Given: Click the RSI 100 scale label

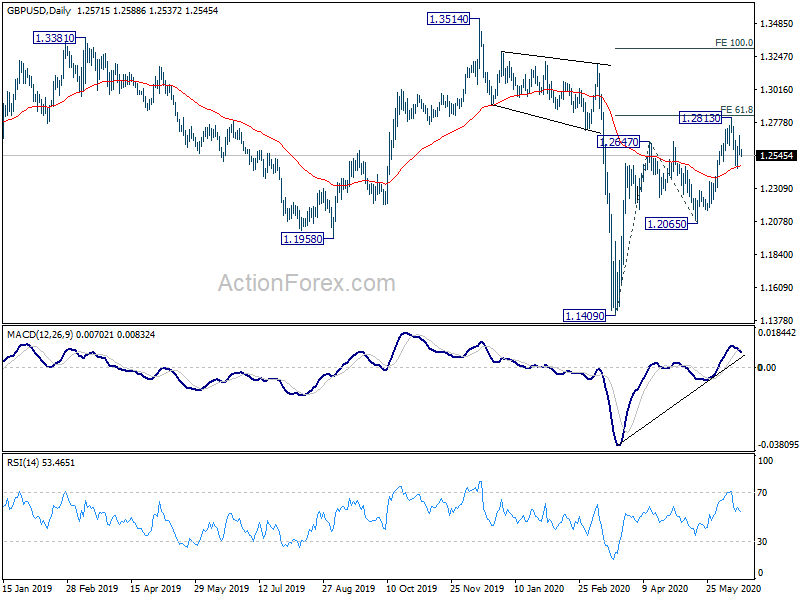Looking at the screenshot, I should tap(765, 461).
